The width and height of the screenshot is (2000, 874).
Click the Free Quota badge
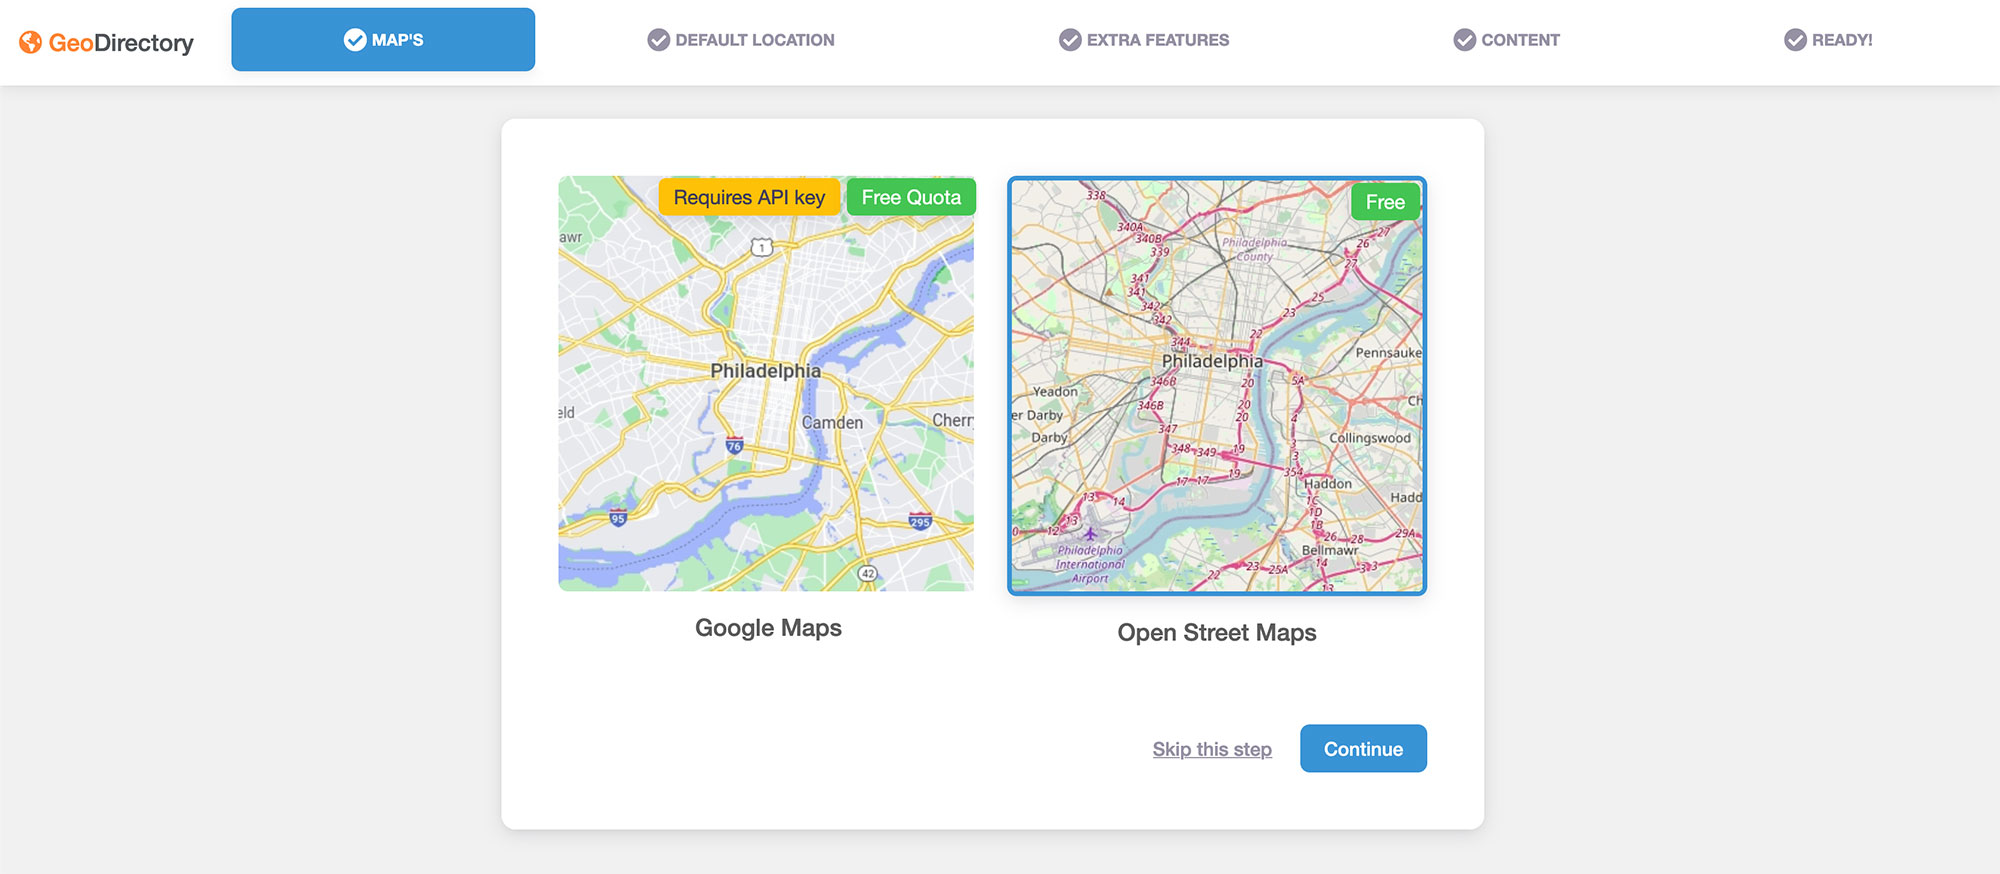click(911, 197)
